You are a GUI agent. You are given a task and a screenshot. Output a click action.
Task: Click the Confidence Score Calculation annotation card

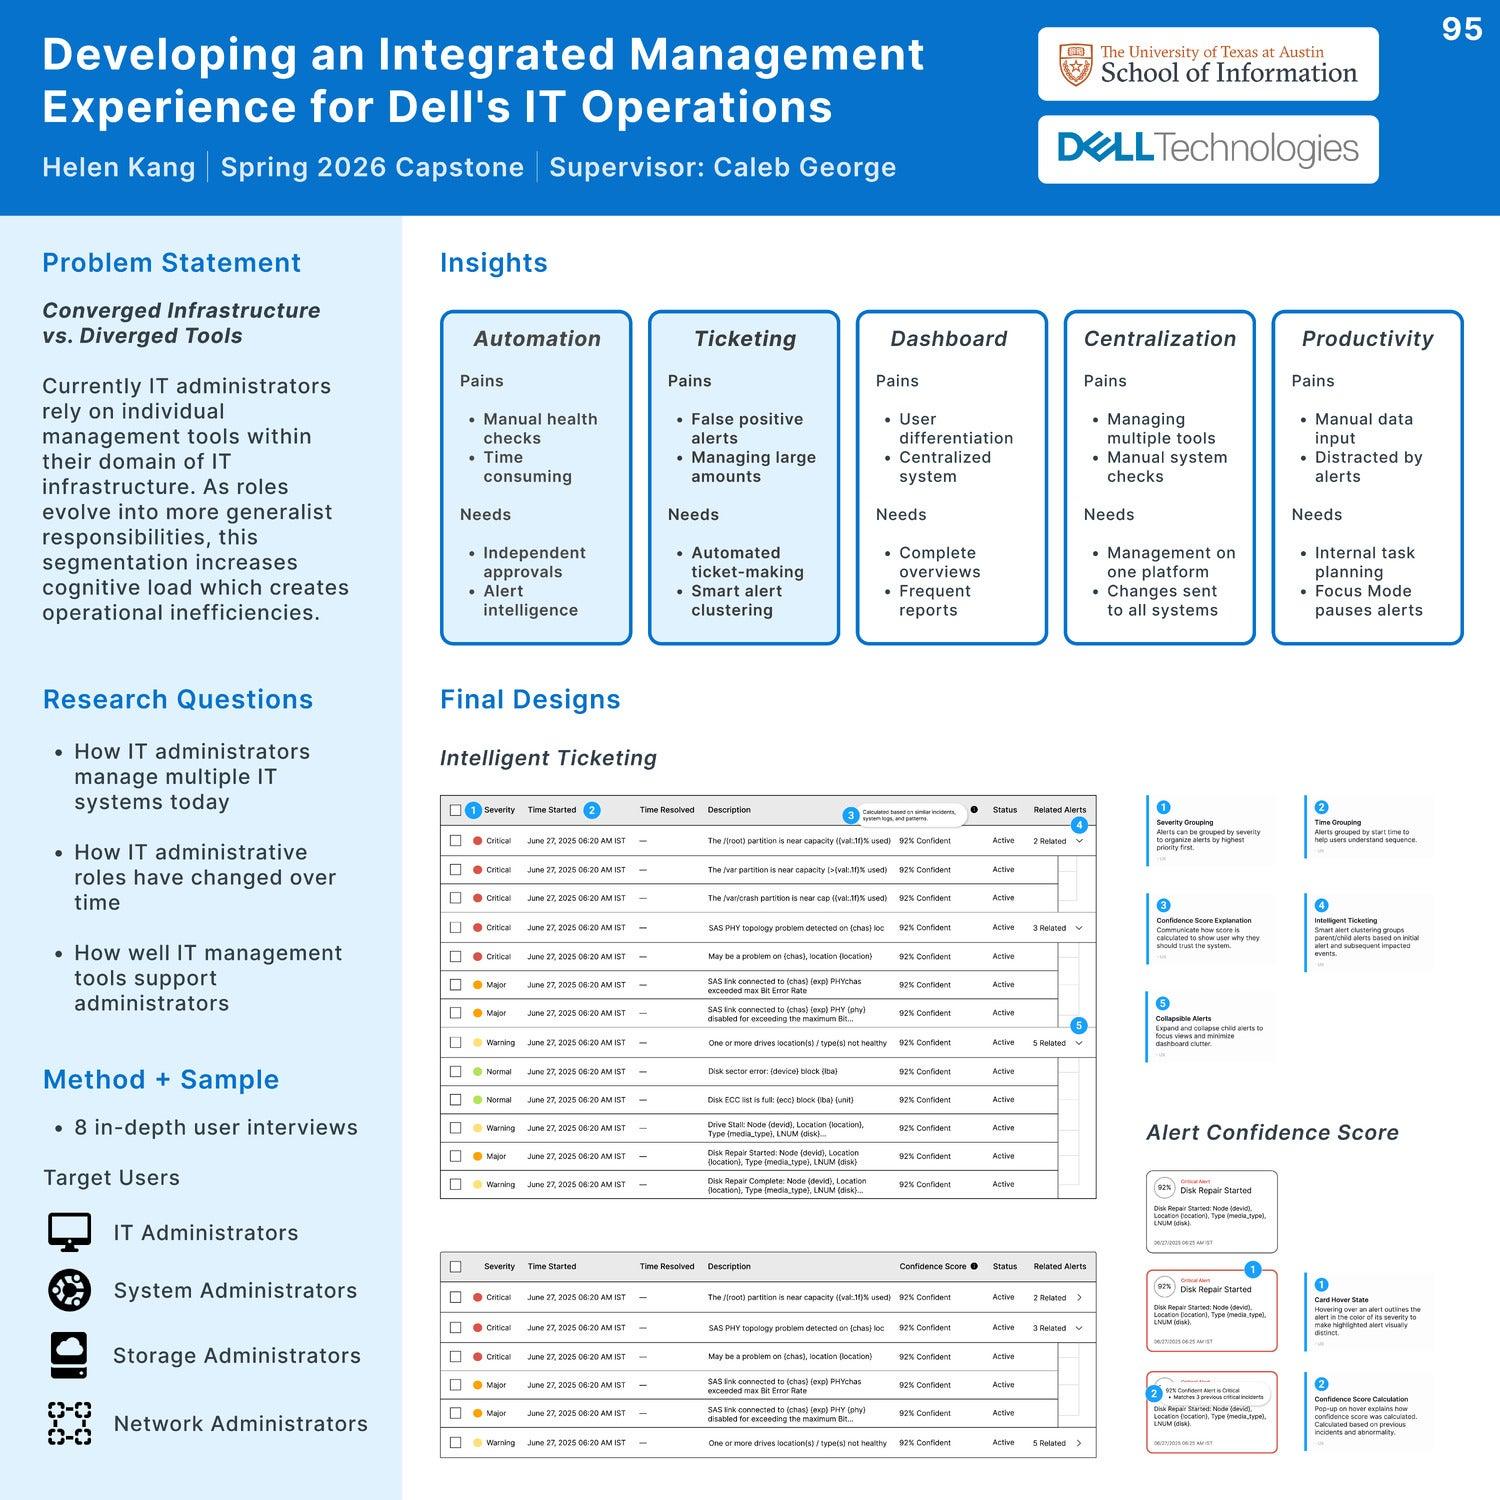tap(1369, 1410)
